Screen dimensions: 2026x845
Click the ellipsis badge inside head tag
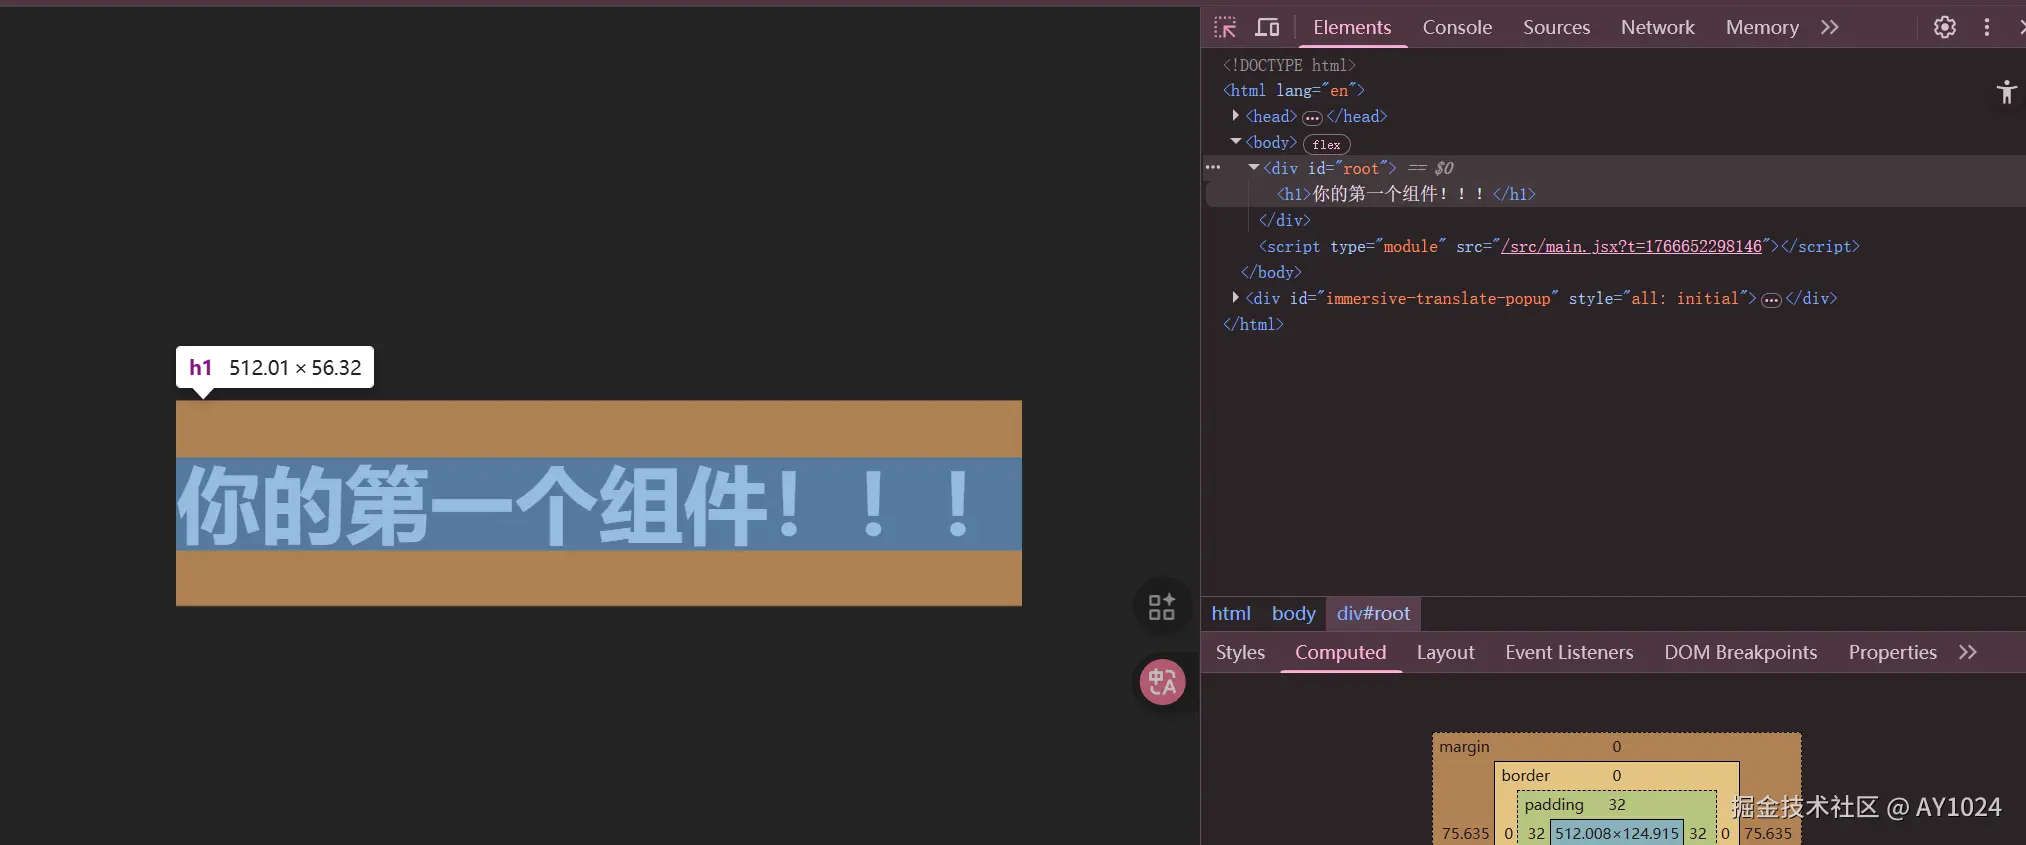click(x=1312, y=118)
